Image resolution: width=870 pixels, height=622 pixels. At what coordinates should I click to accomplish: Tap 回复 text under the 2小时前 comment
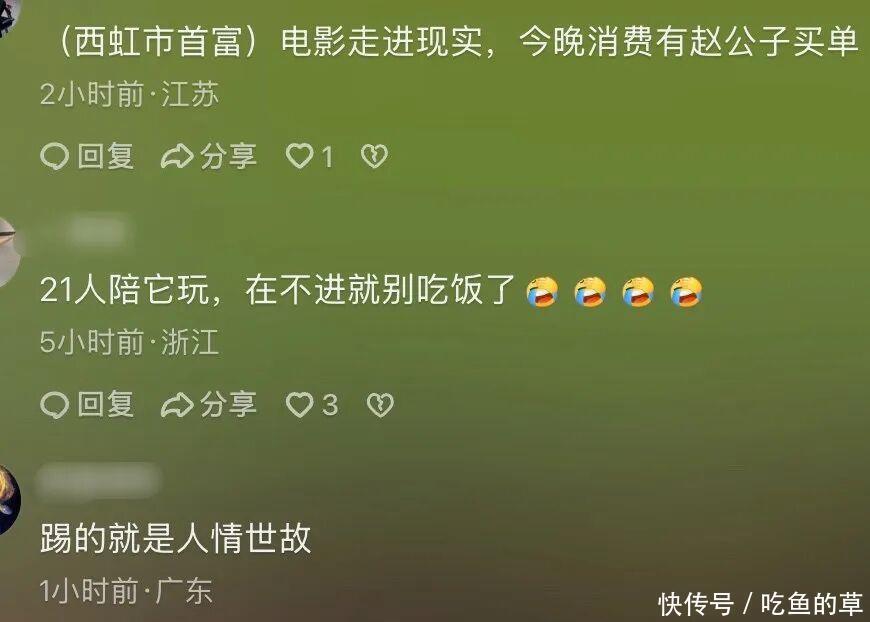tap(106, 156)
